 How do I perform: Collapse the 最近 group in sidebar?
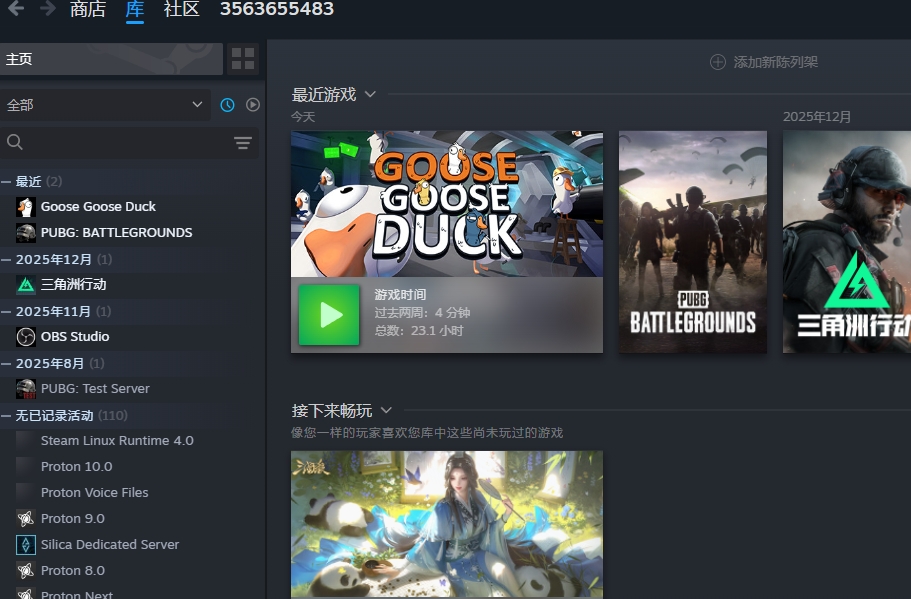[x=7, y=182]
